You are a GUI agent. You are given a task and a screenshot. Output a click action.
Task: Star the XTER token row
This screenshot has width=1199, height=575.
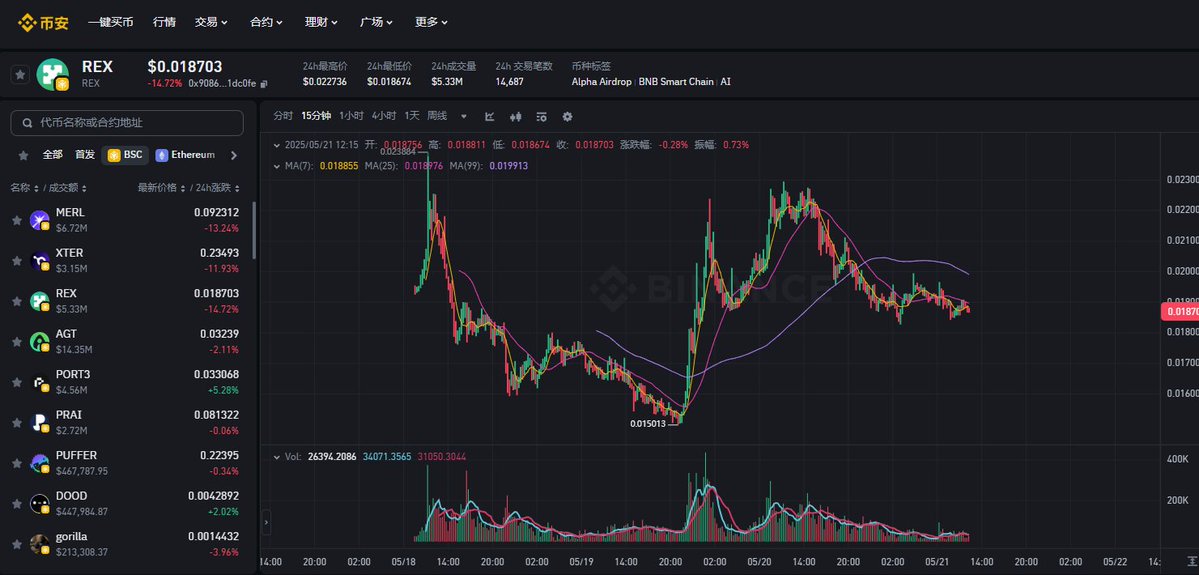[17, 261]
